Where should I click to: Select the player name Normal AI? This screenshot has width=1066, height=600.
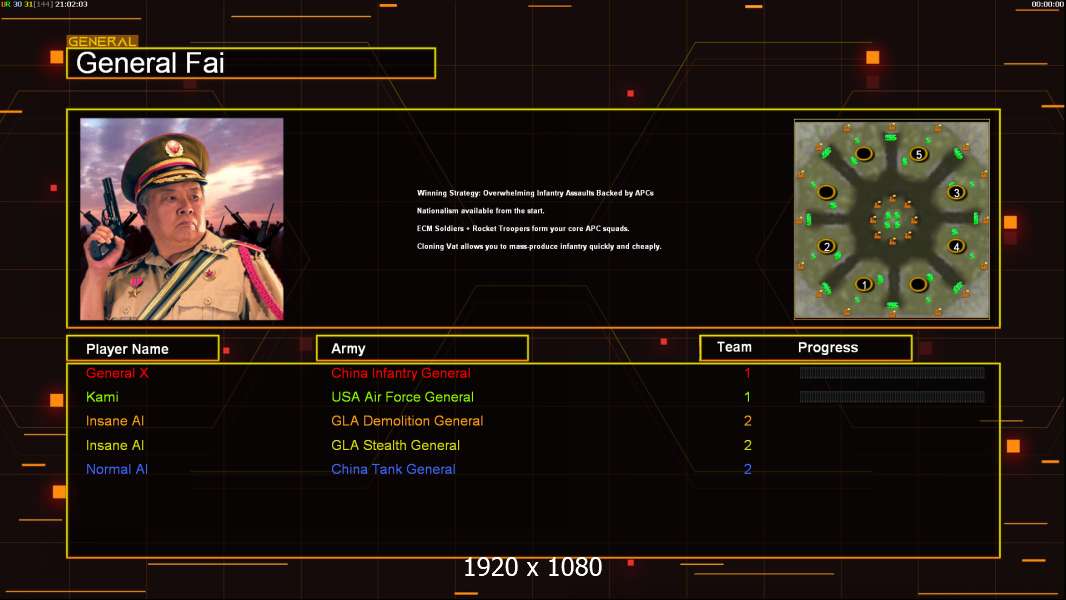click(117, 470)
